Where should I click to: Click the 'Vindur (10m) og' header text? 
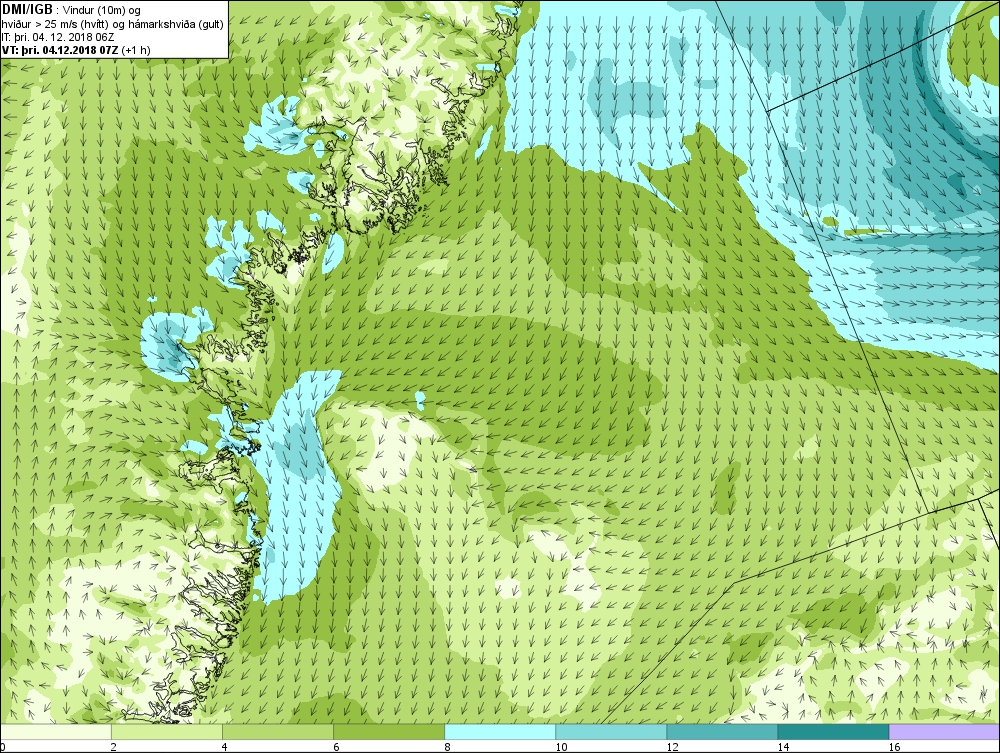click(102, 11)
